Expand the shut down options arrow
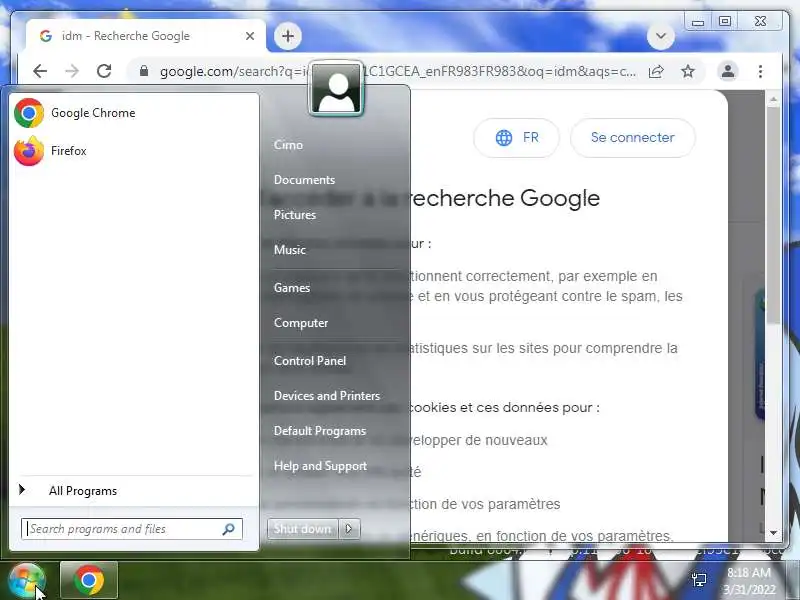 349,529
